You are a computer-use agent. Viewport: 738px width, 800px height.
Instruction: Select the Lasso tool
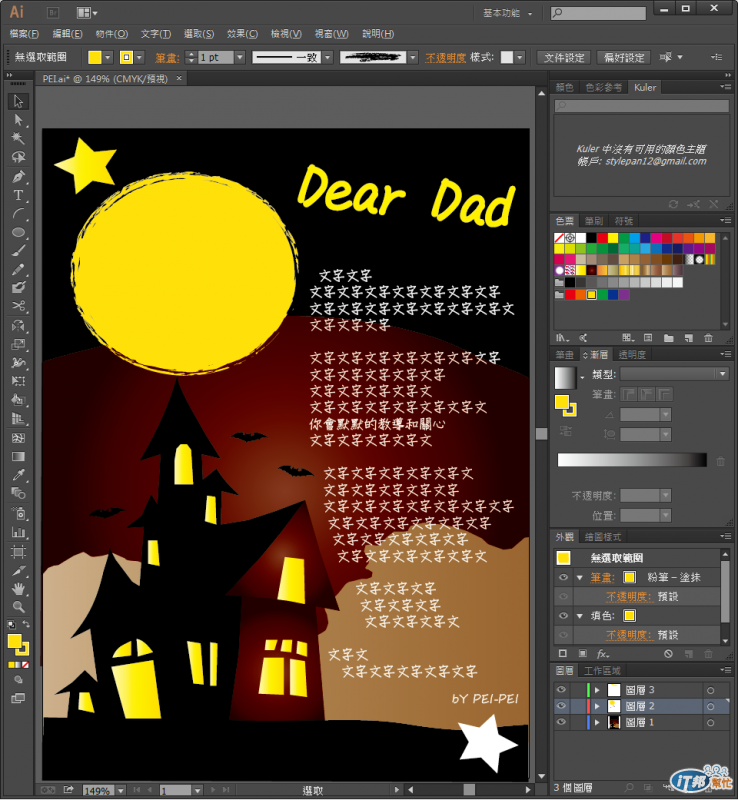18,157
